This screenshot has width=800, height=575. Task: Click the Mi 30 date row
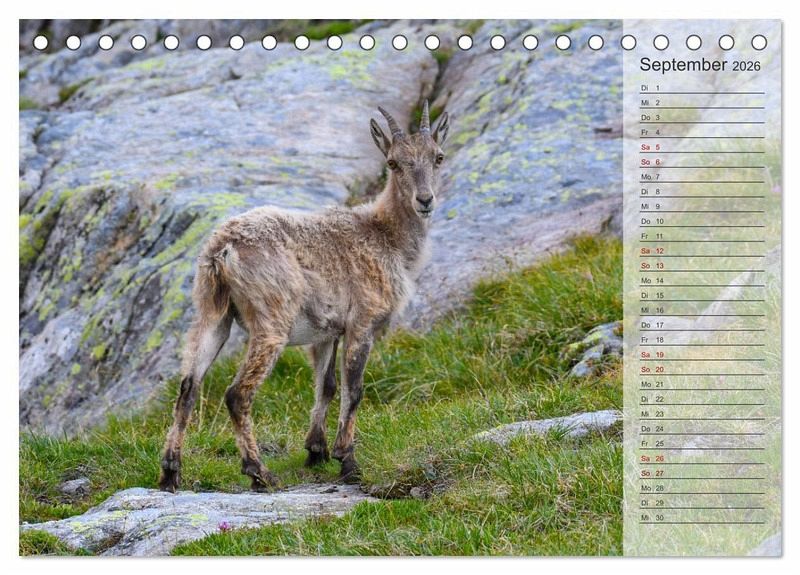pos(700,518)
